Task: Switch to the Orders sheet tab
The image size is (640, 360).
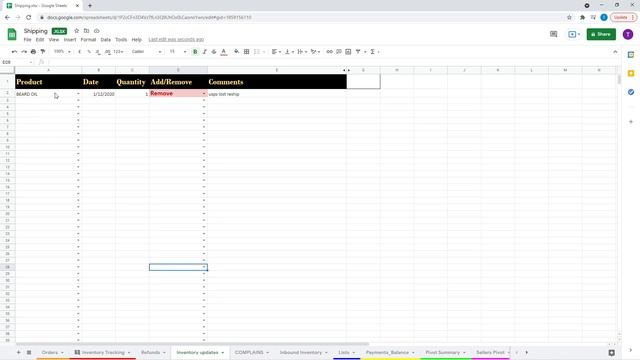Action: tap(52, 352)
